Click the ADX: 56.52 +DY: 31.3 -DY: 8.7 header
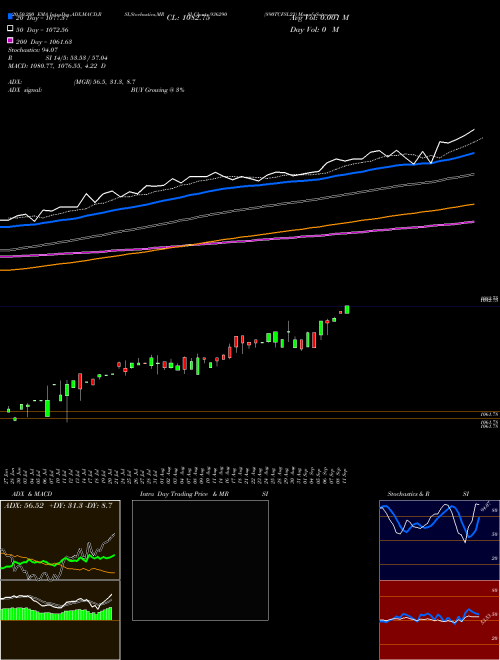The image size is (500, 660). click(58, 506)
